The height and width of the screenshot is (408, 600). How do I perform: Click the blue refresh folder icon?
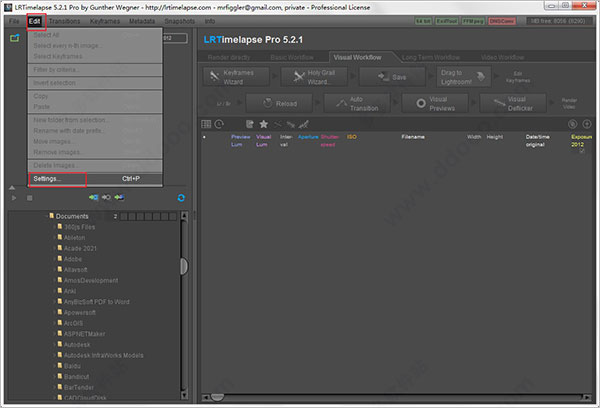[x=181, y=197]
